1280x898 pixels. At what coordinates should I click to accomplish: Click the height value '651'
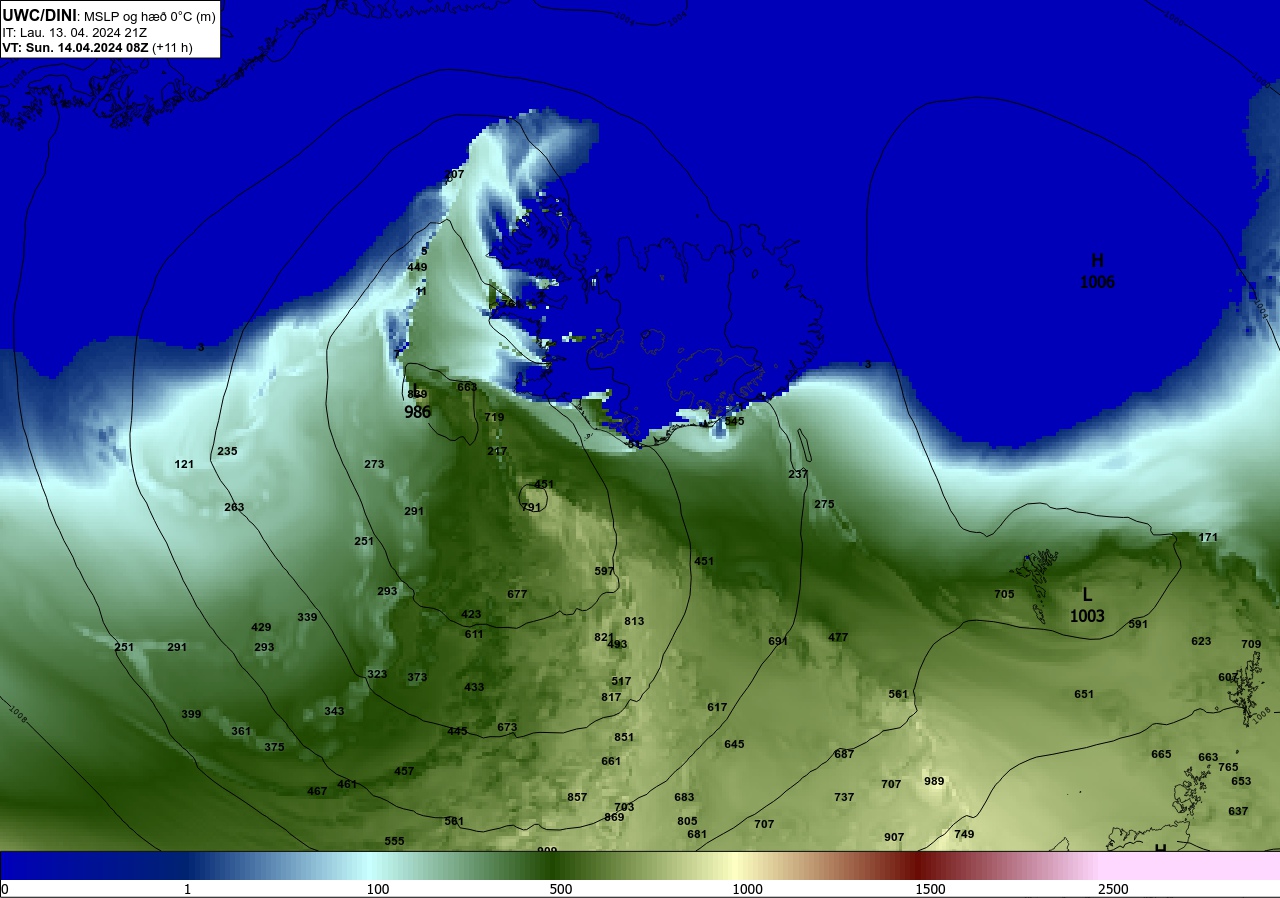click(1084, 694)
